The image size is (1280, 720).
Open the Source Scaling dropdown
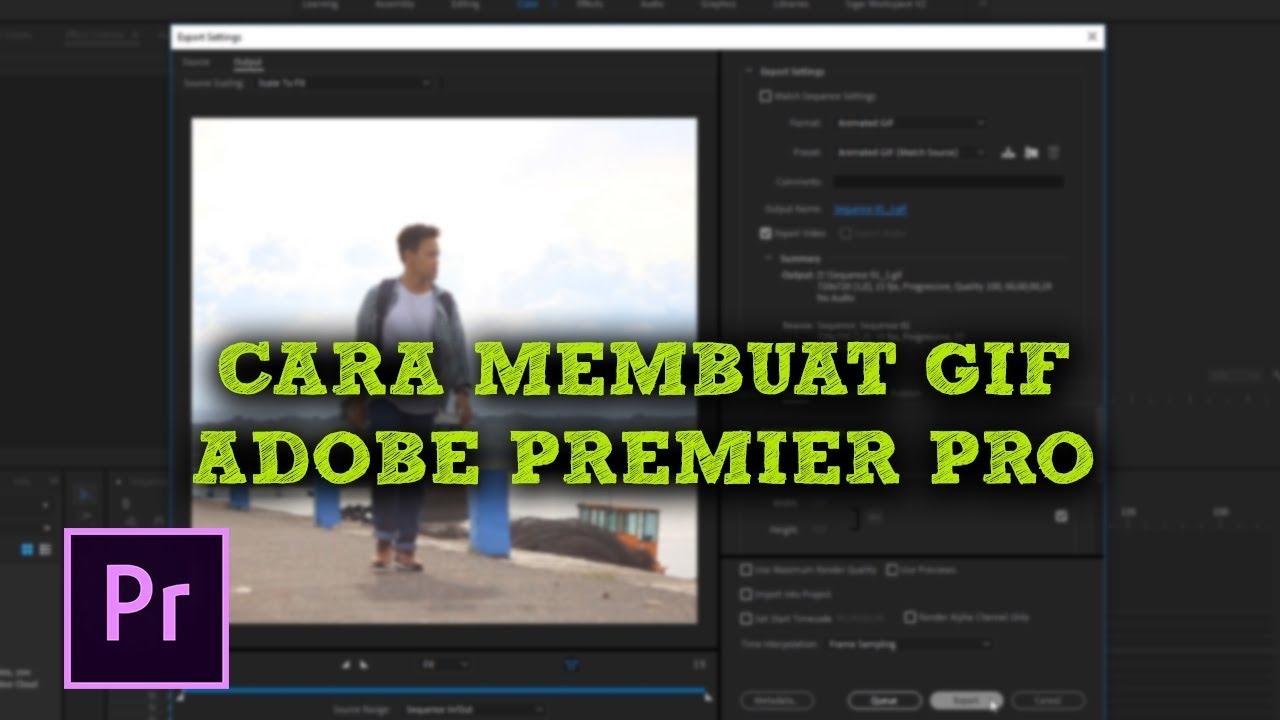click(x=342, y=83)
